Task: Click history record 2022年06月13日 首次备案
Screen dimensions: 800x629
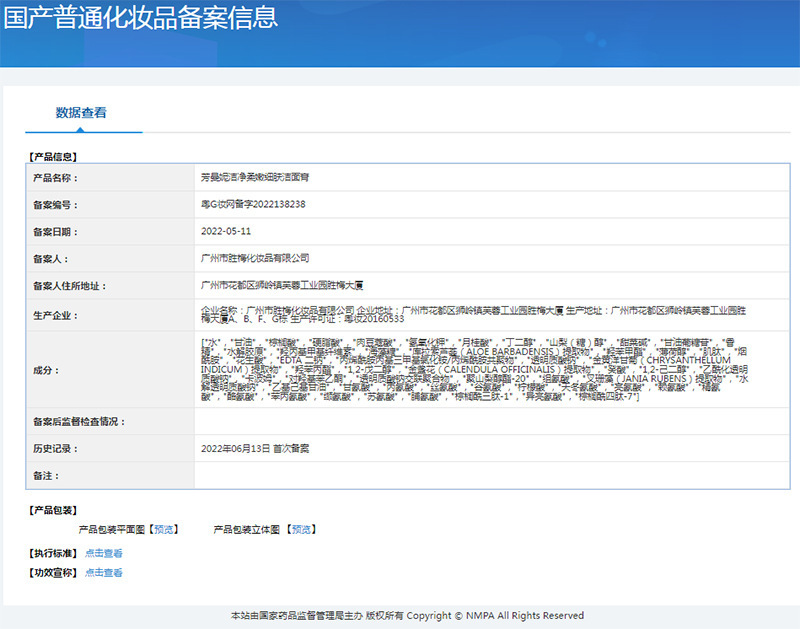Action: pos(255,448)
